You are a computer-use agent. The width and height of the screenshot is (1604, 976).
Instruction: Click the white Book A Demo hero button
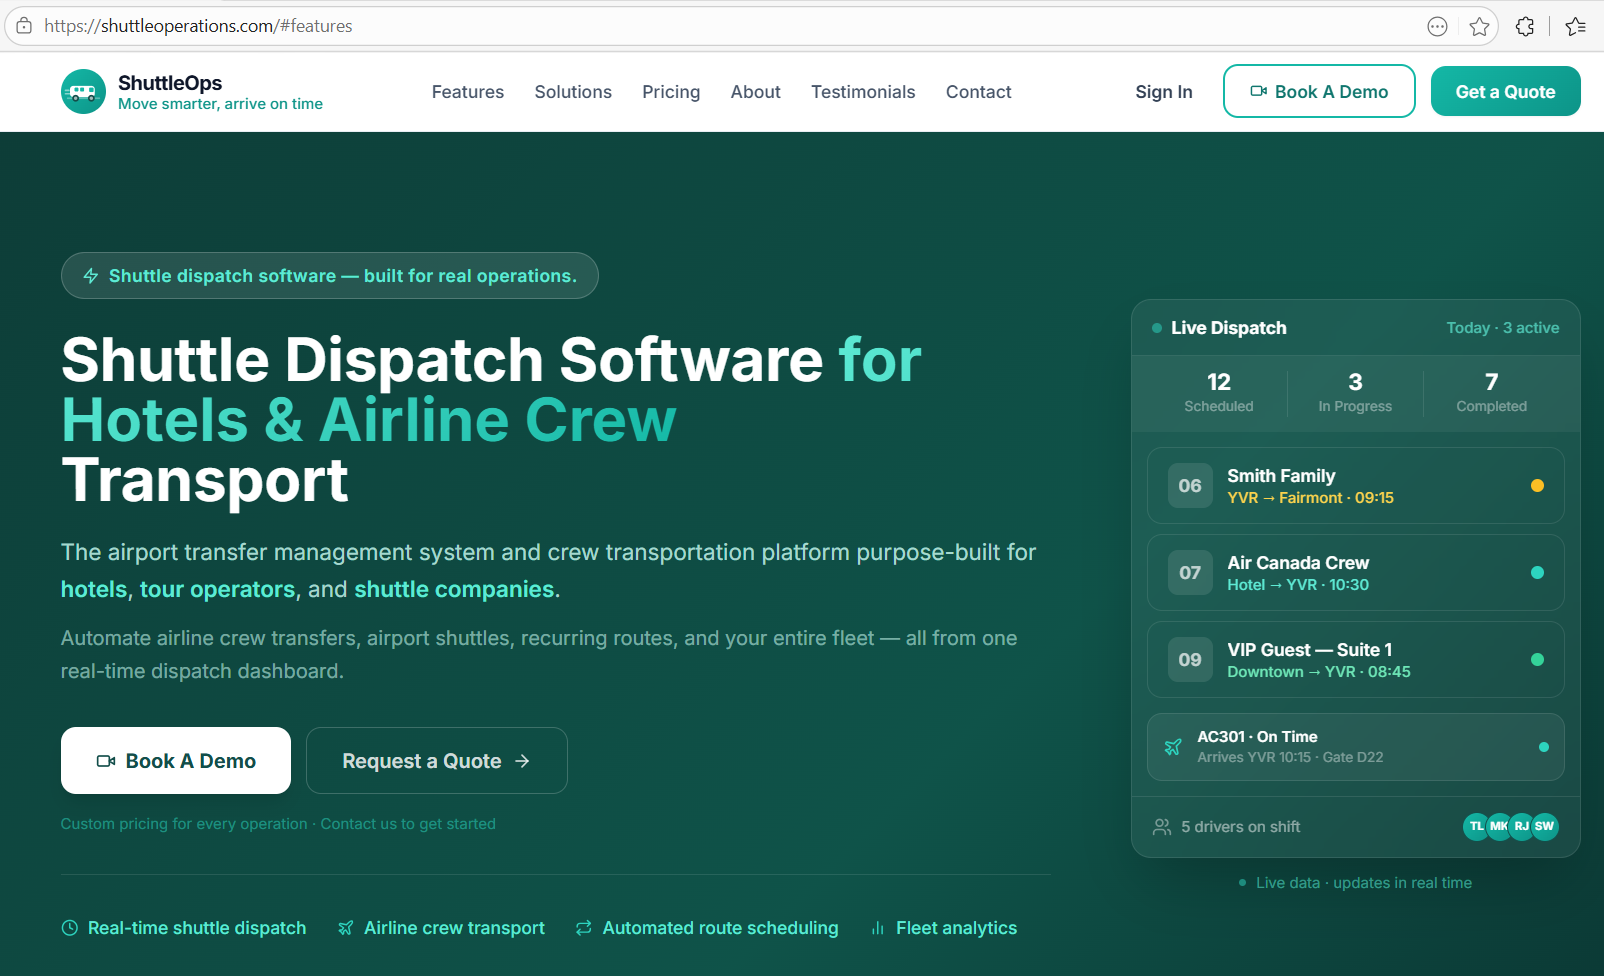(x=176, y=761)
